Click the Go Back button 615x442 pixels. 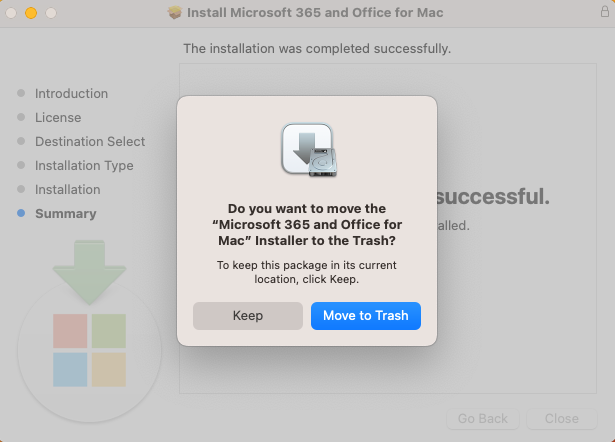483,418
